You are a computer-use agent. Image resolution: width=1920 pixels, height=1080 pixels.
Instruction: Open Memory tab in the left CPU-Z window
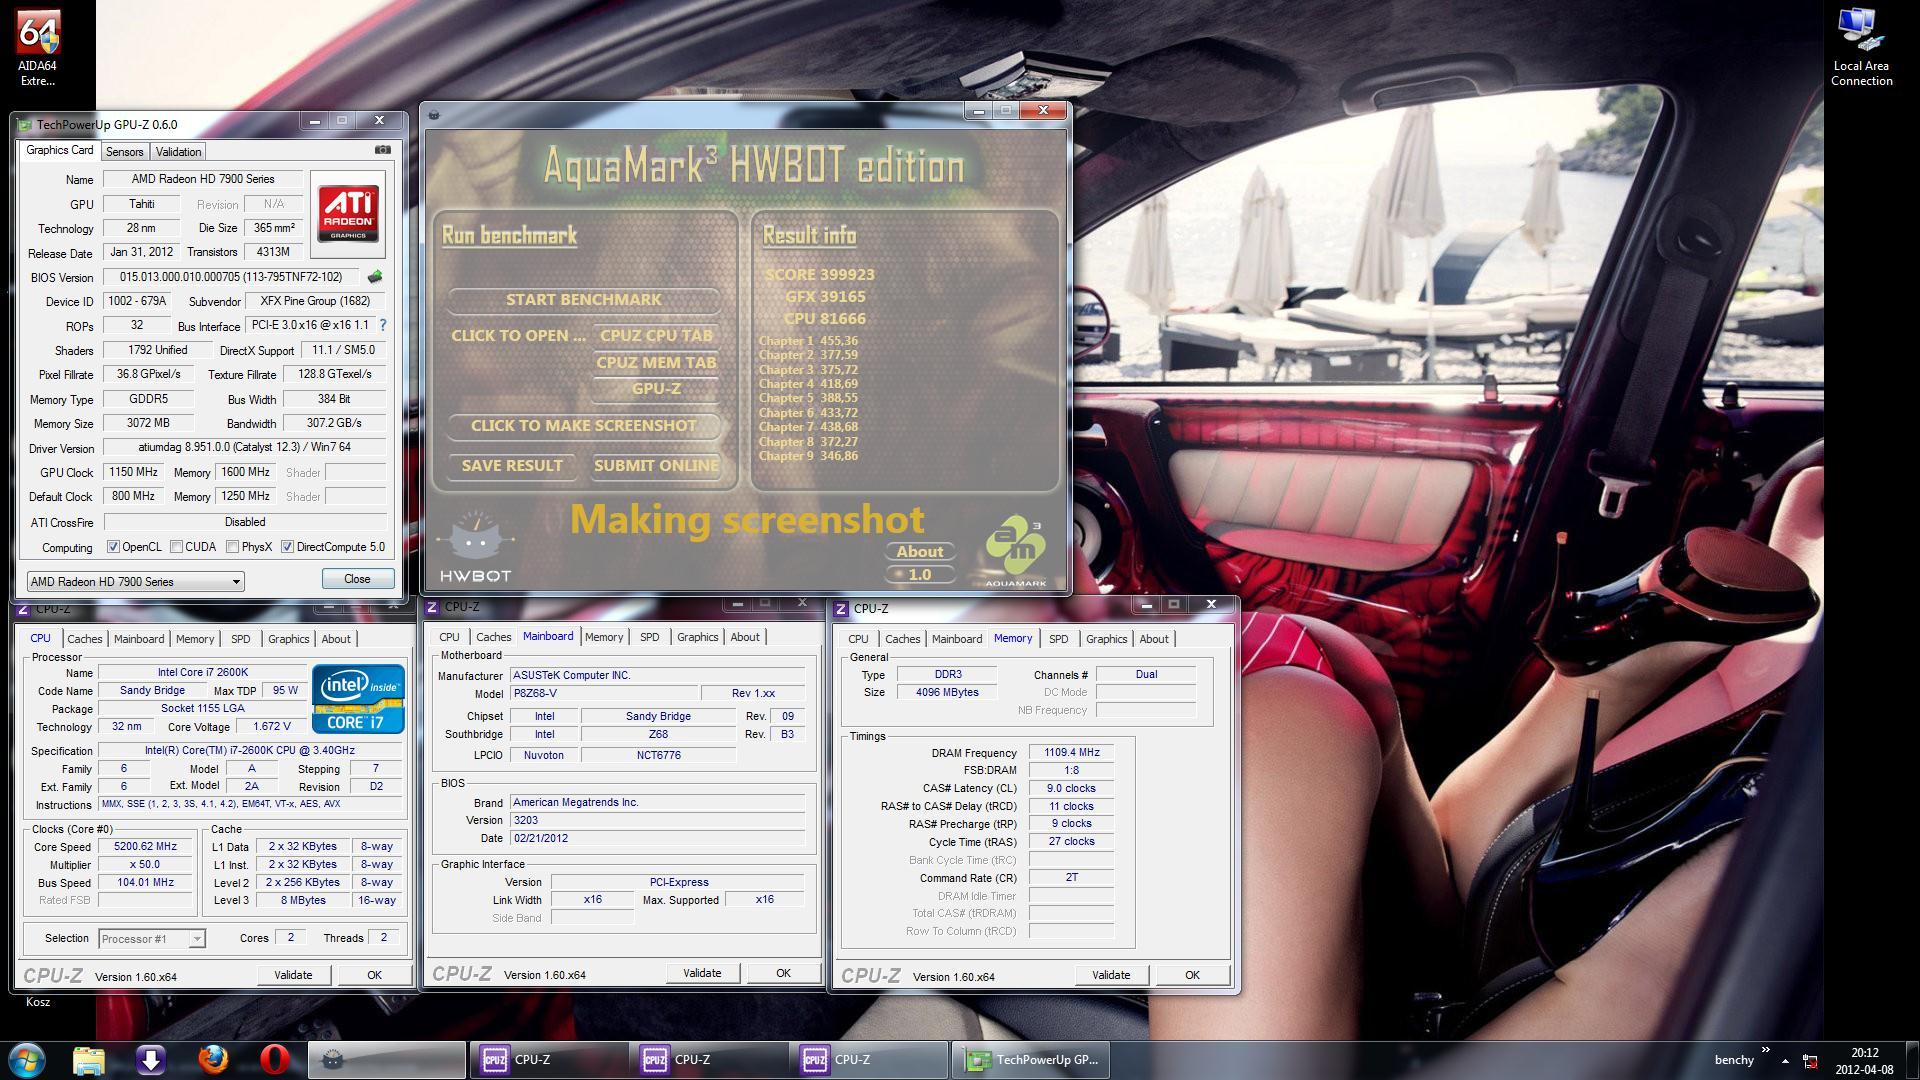[x=195, y=639]
